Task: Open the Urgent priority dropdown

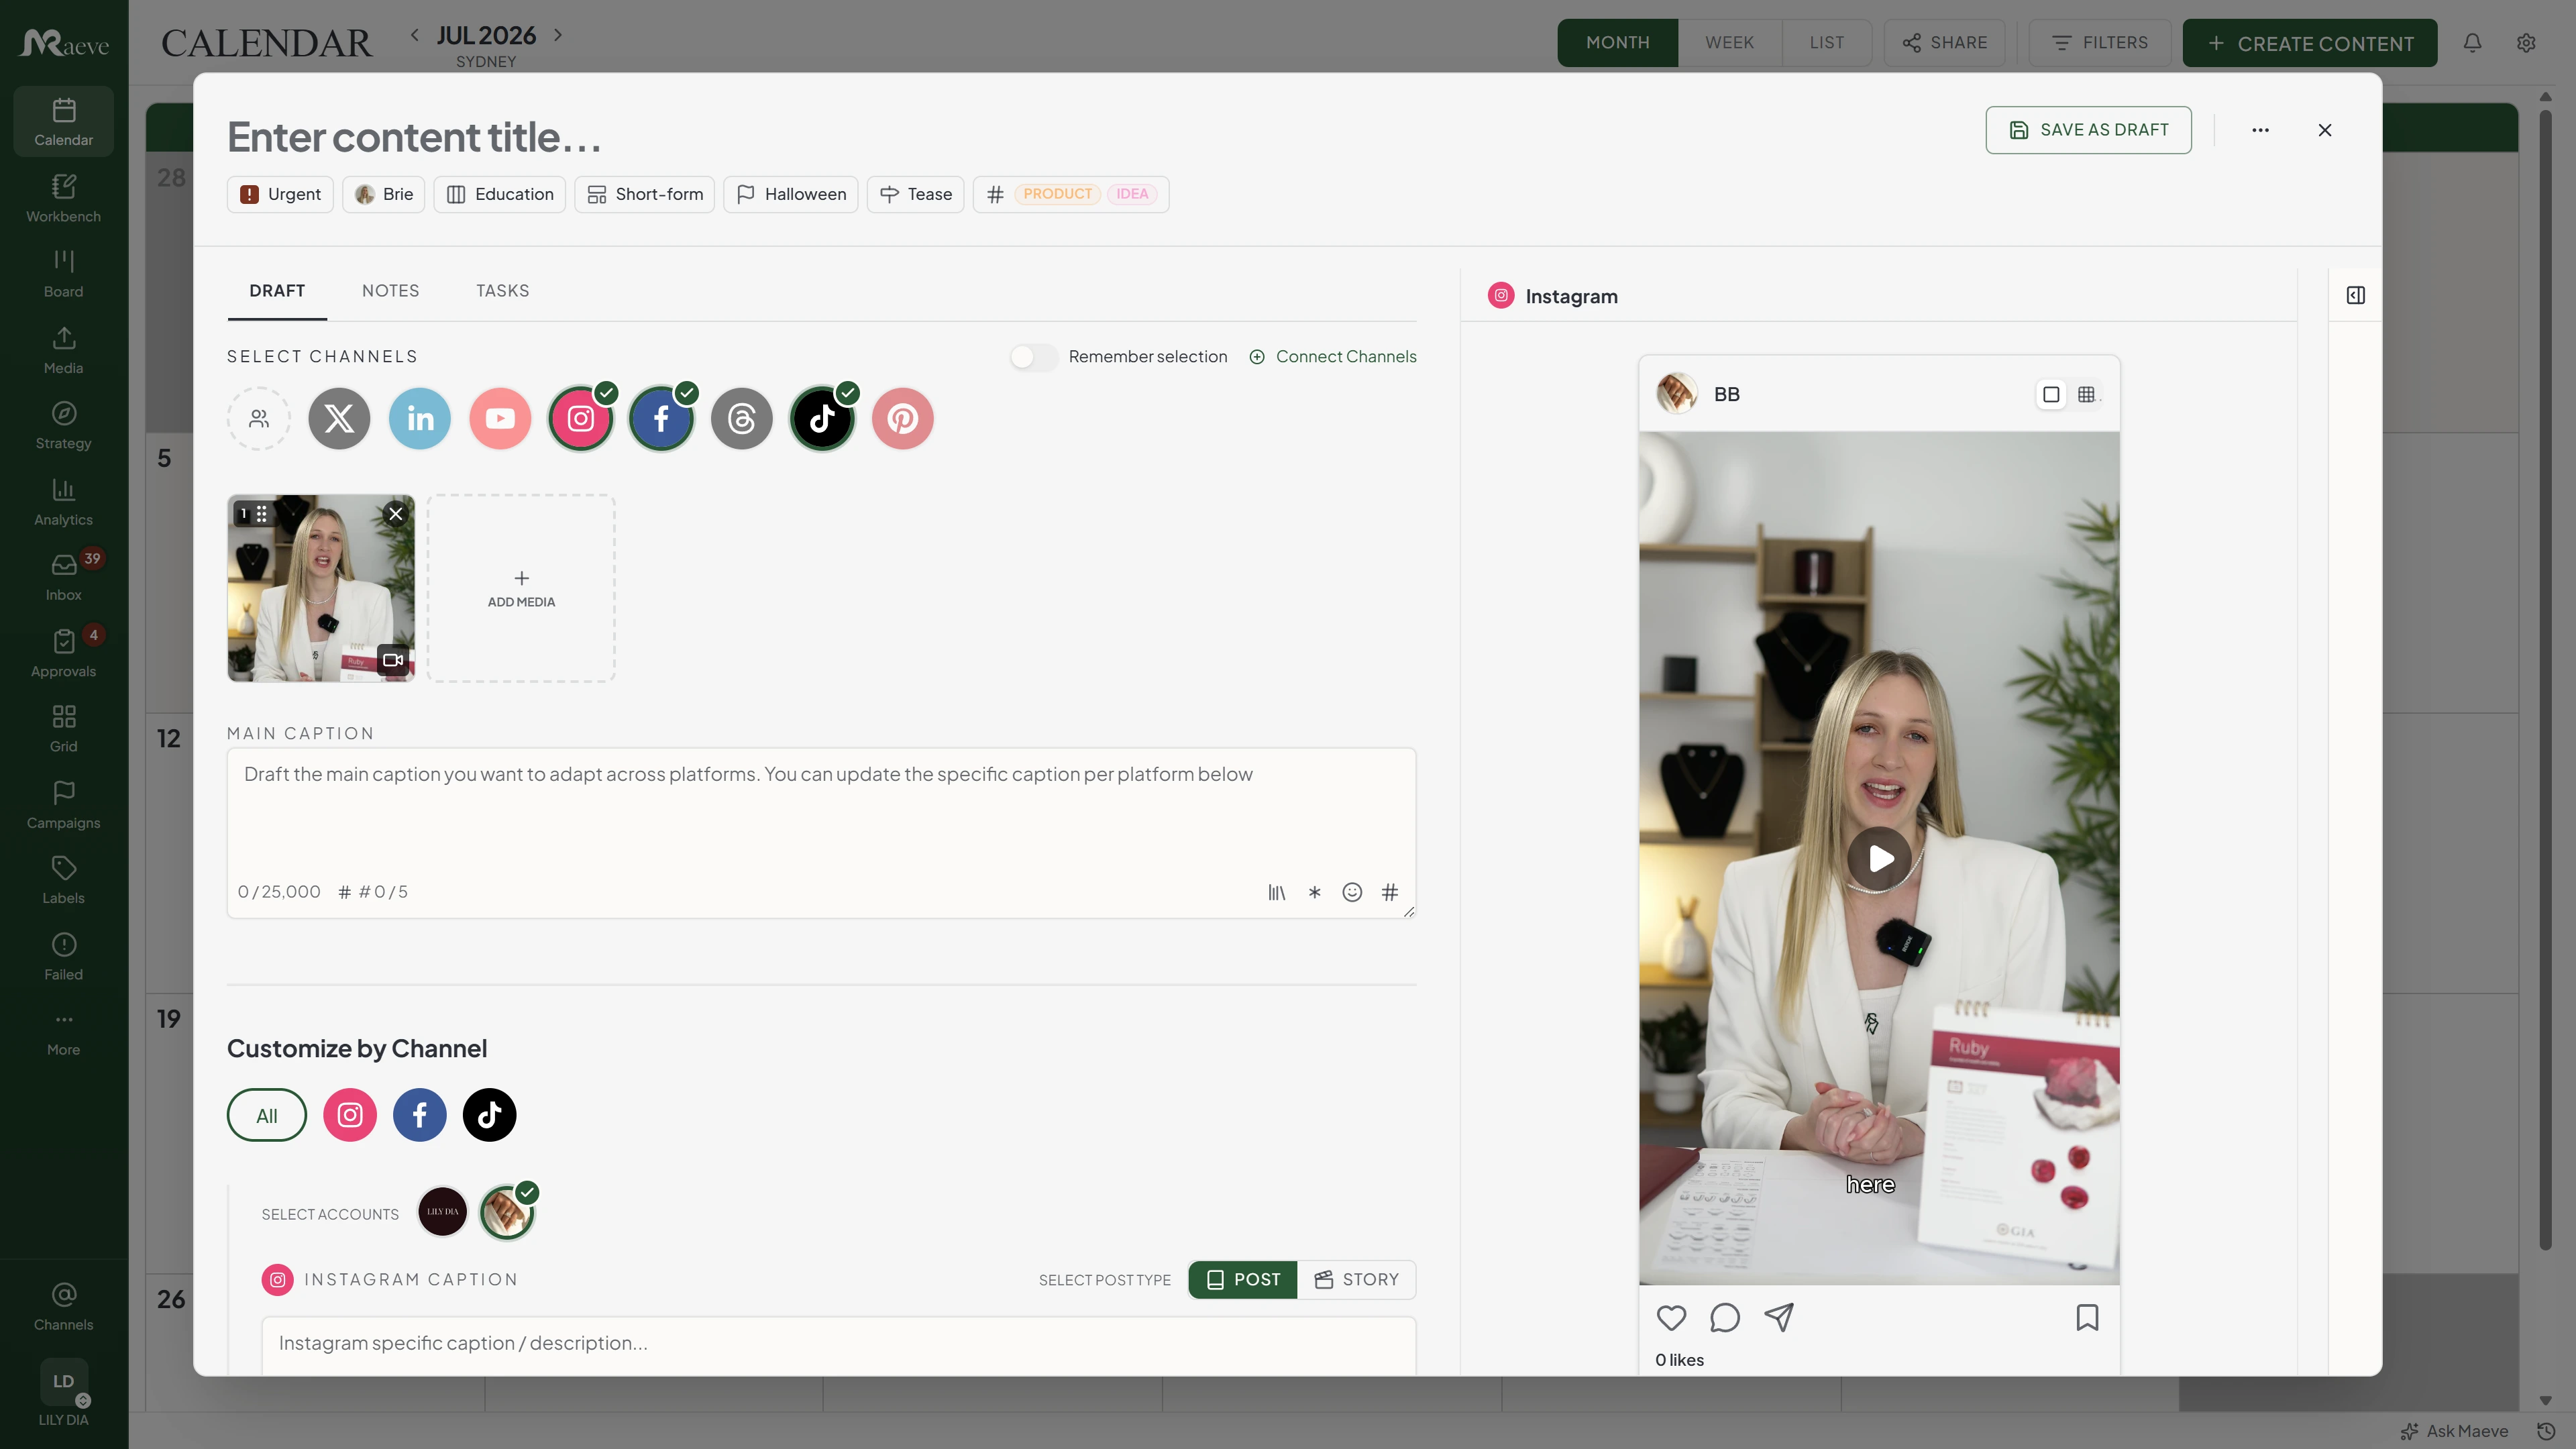Action: [280, 194]
